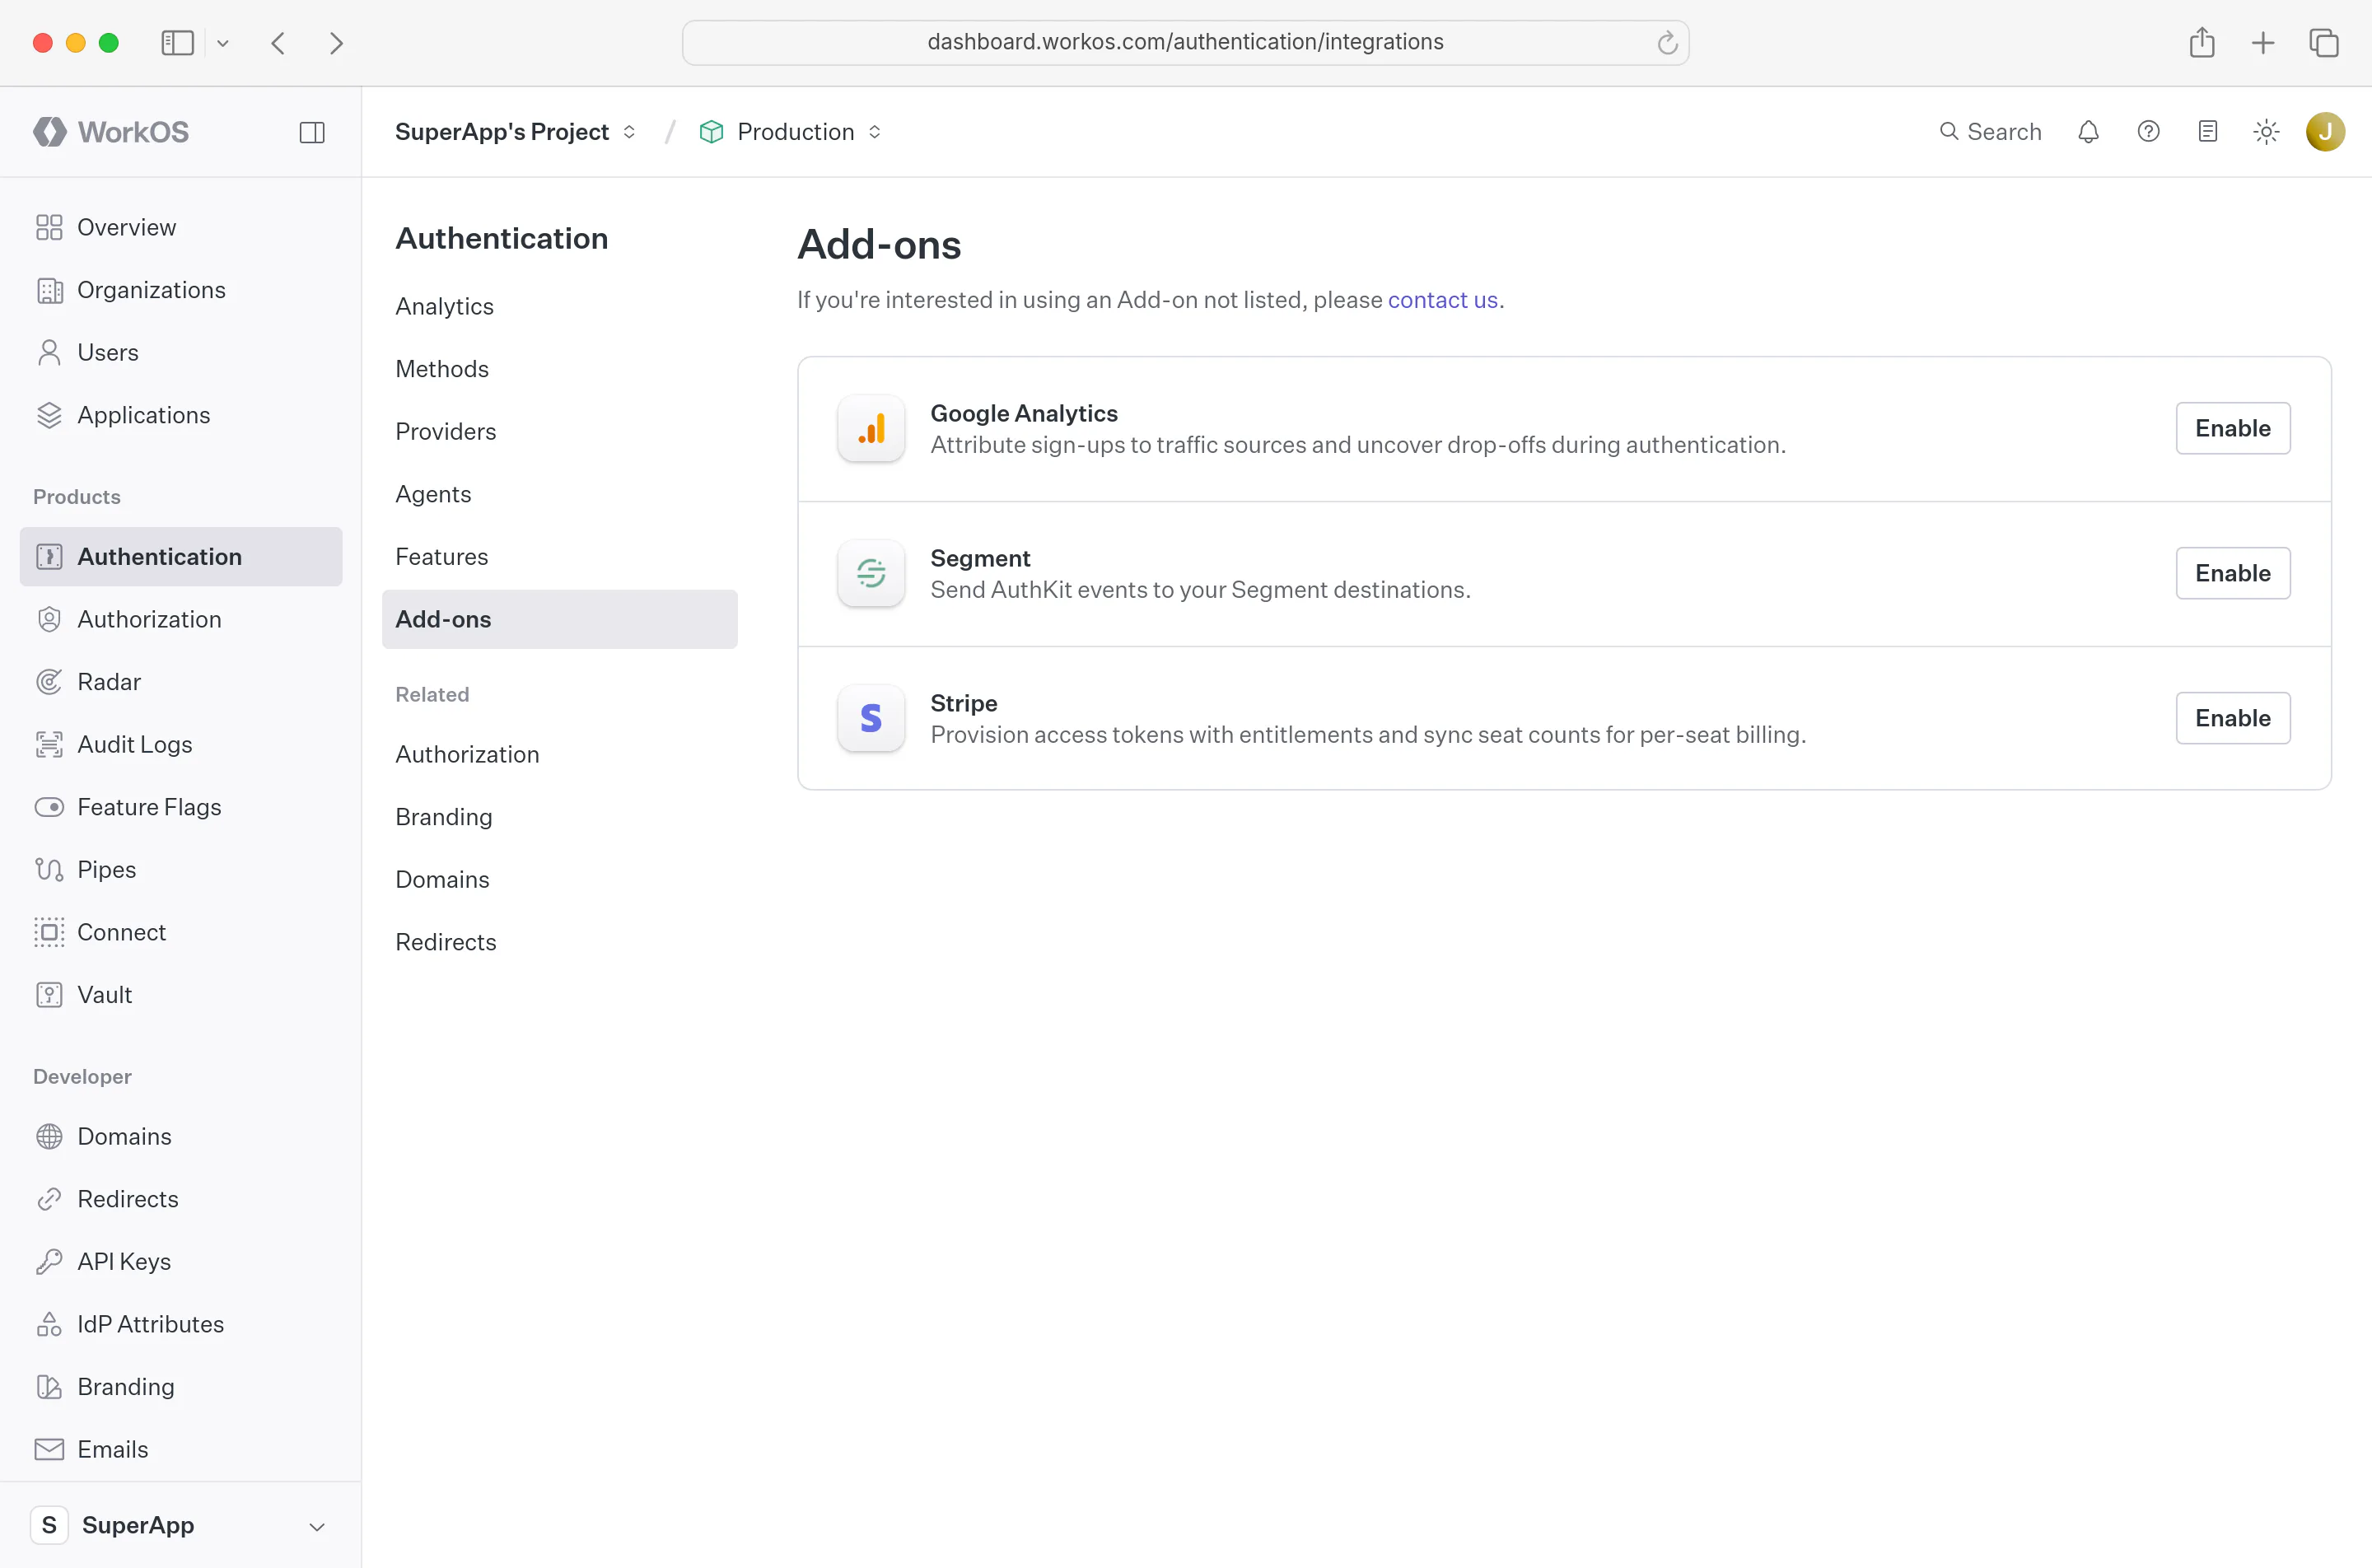The height and width of the screenshot is (1568, 2372).
Task: Open Authentication in Products sidebar
Action: (181, 557)
